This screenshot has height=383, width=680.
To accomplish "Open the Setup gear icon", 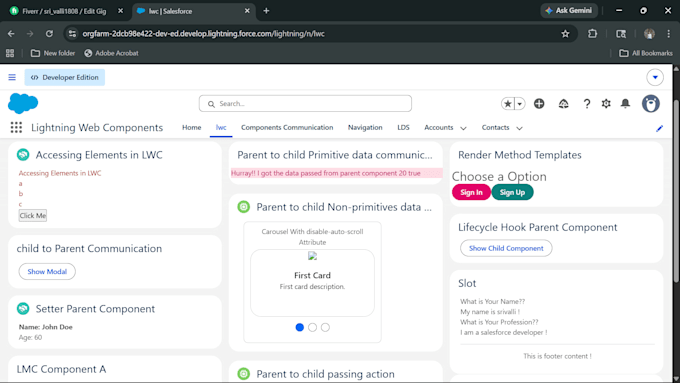I will point(606,104).
